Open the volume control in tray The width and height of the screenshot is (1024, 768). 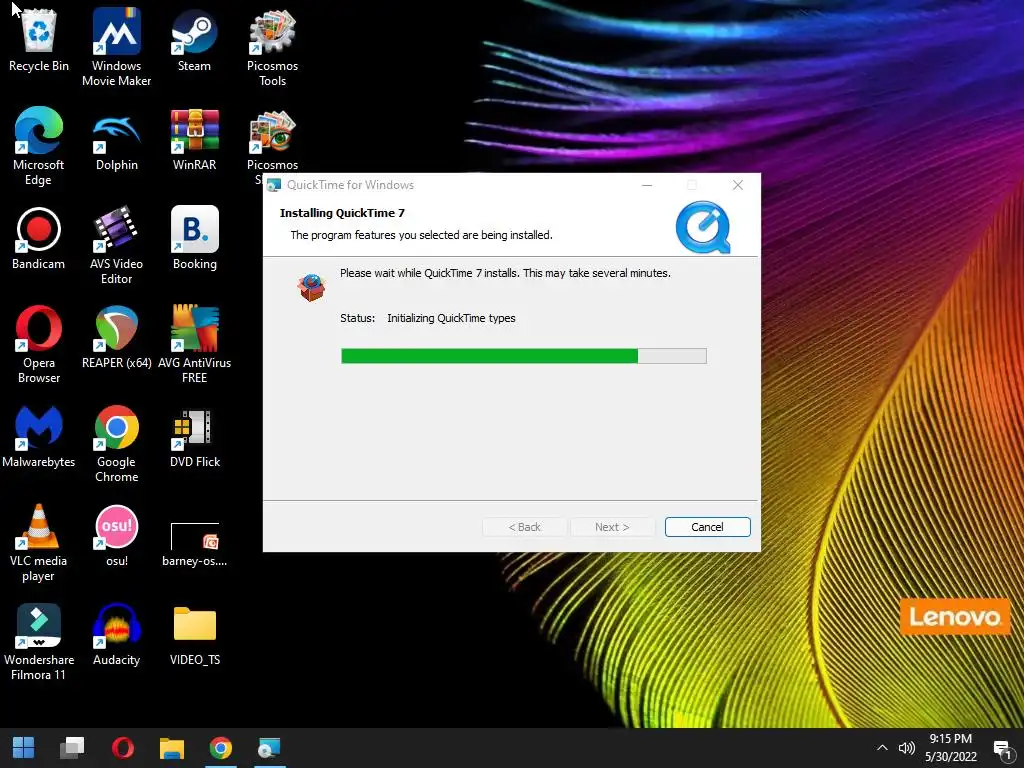point(906,748)
